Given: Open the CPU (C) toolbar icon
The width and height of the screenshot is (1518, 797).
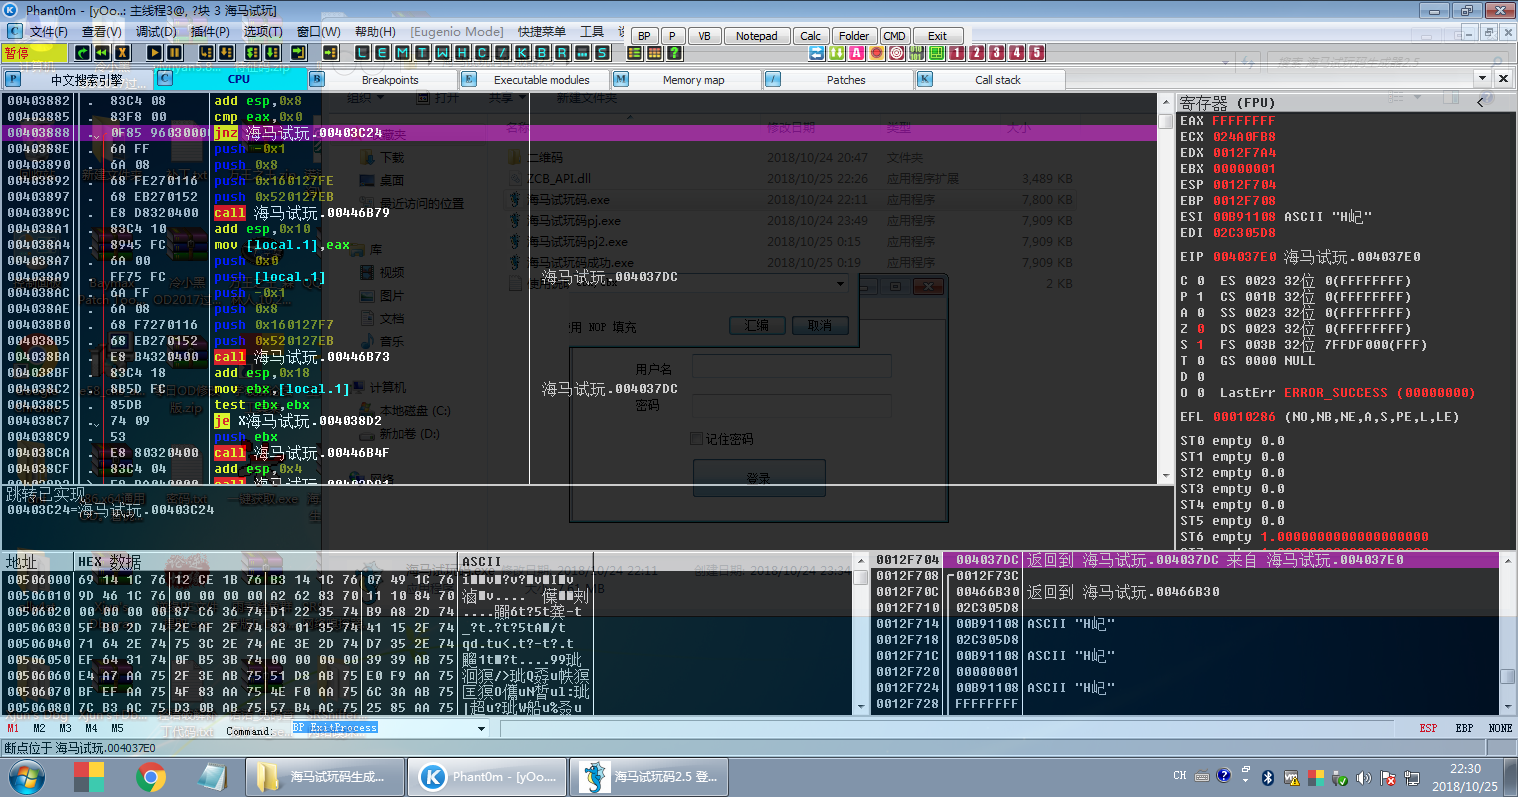Looking at the screenshot, I should [482, 52].
